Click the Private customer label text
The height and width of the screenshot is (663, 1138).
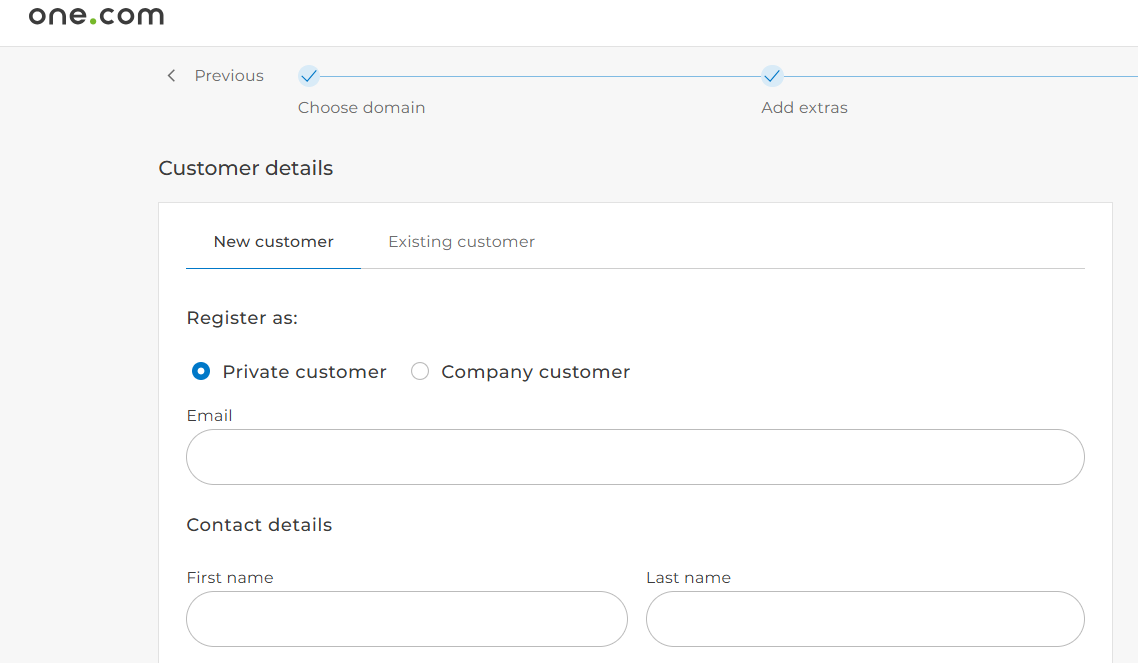[x=304, y=371]
